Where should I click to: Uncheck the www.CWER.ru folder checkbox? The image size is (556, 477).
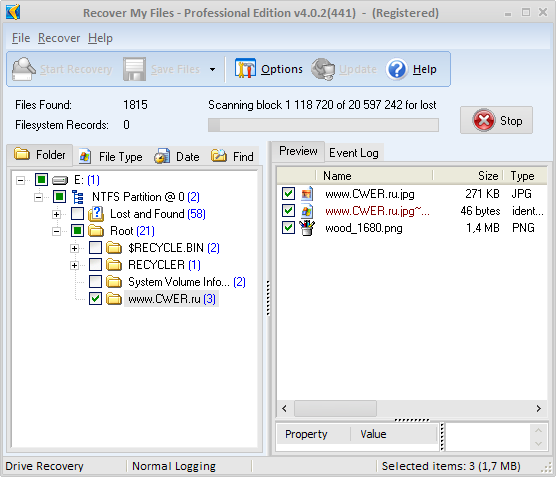[x=95, y=299]
